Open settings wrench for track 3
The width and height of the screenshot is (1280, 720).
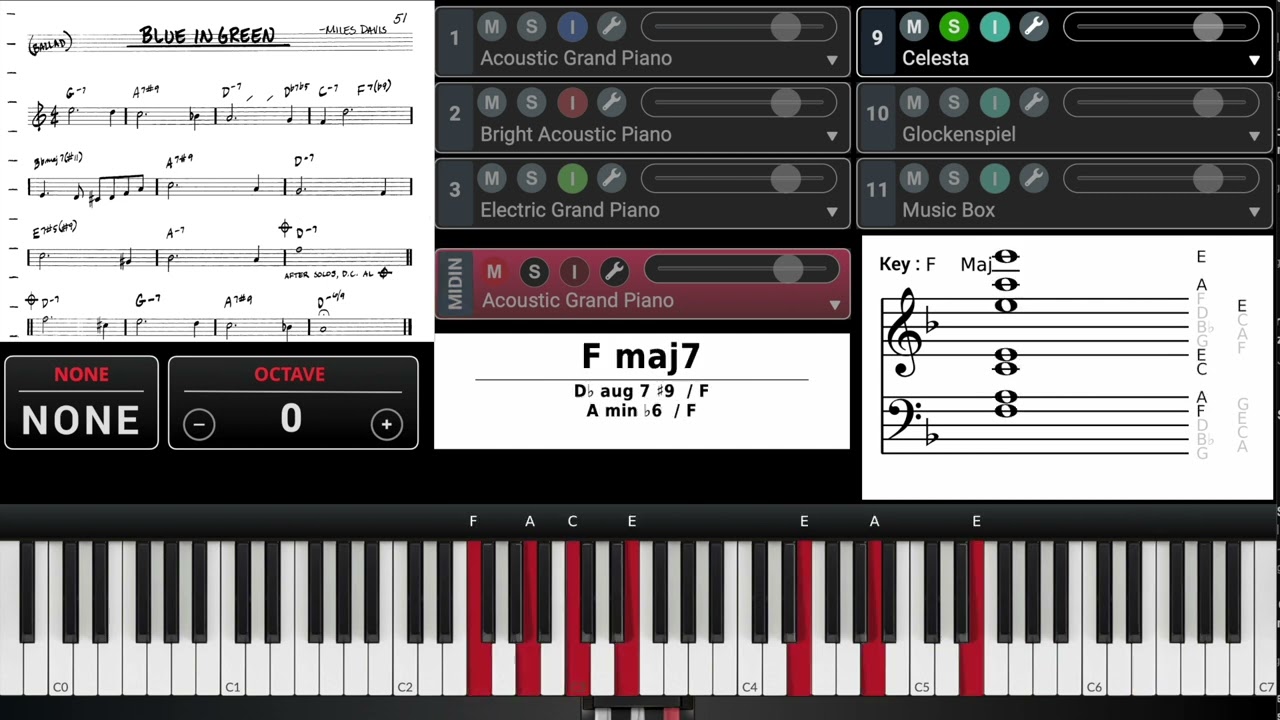click(x=611, y=178)
